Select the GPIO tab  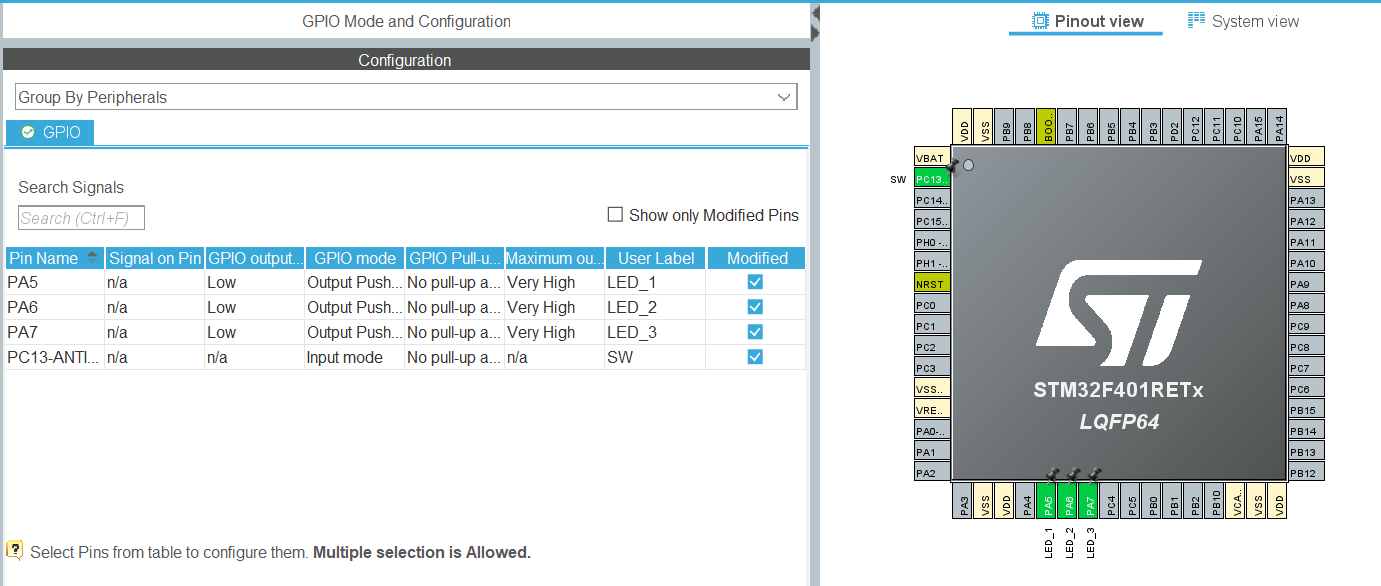(x=50, y=132)
